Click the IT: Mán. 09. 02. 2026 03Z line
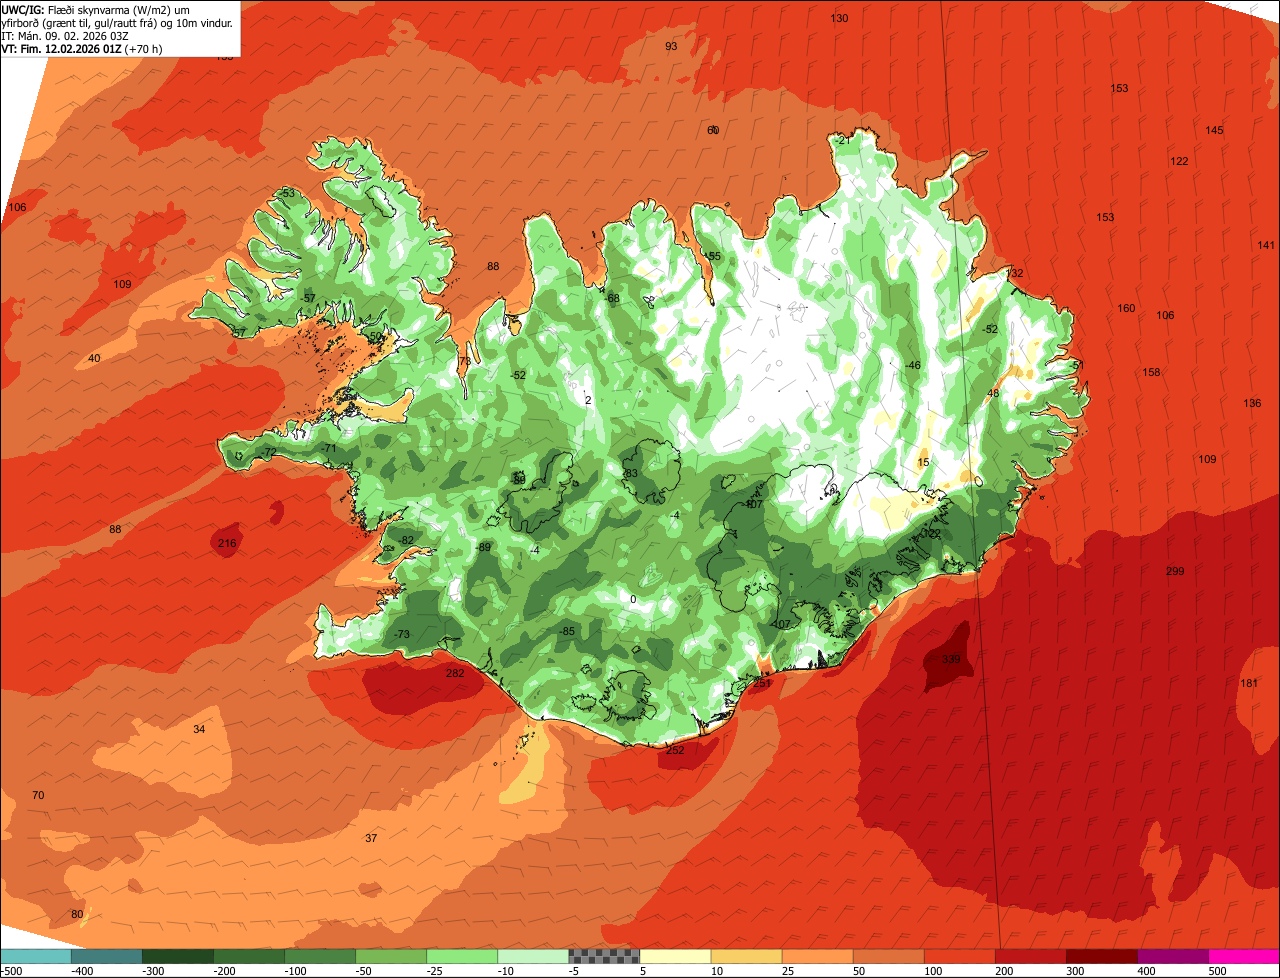The height and width of the screenshot is (978, 1280). pos(65,35)
